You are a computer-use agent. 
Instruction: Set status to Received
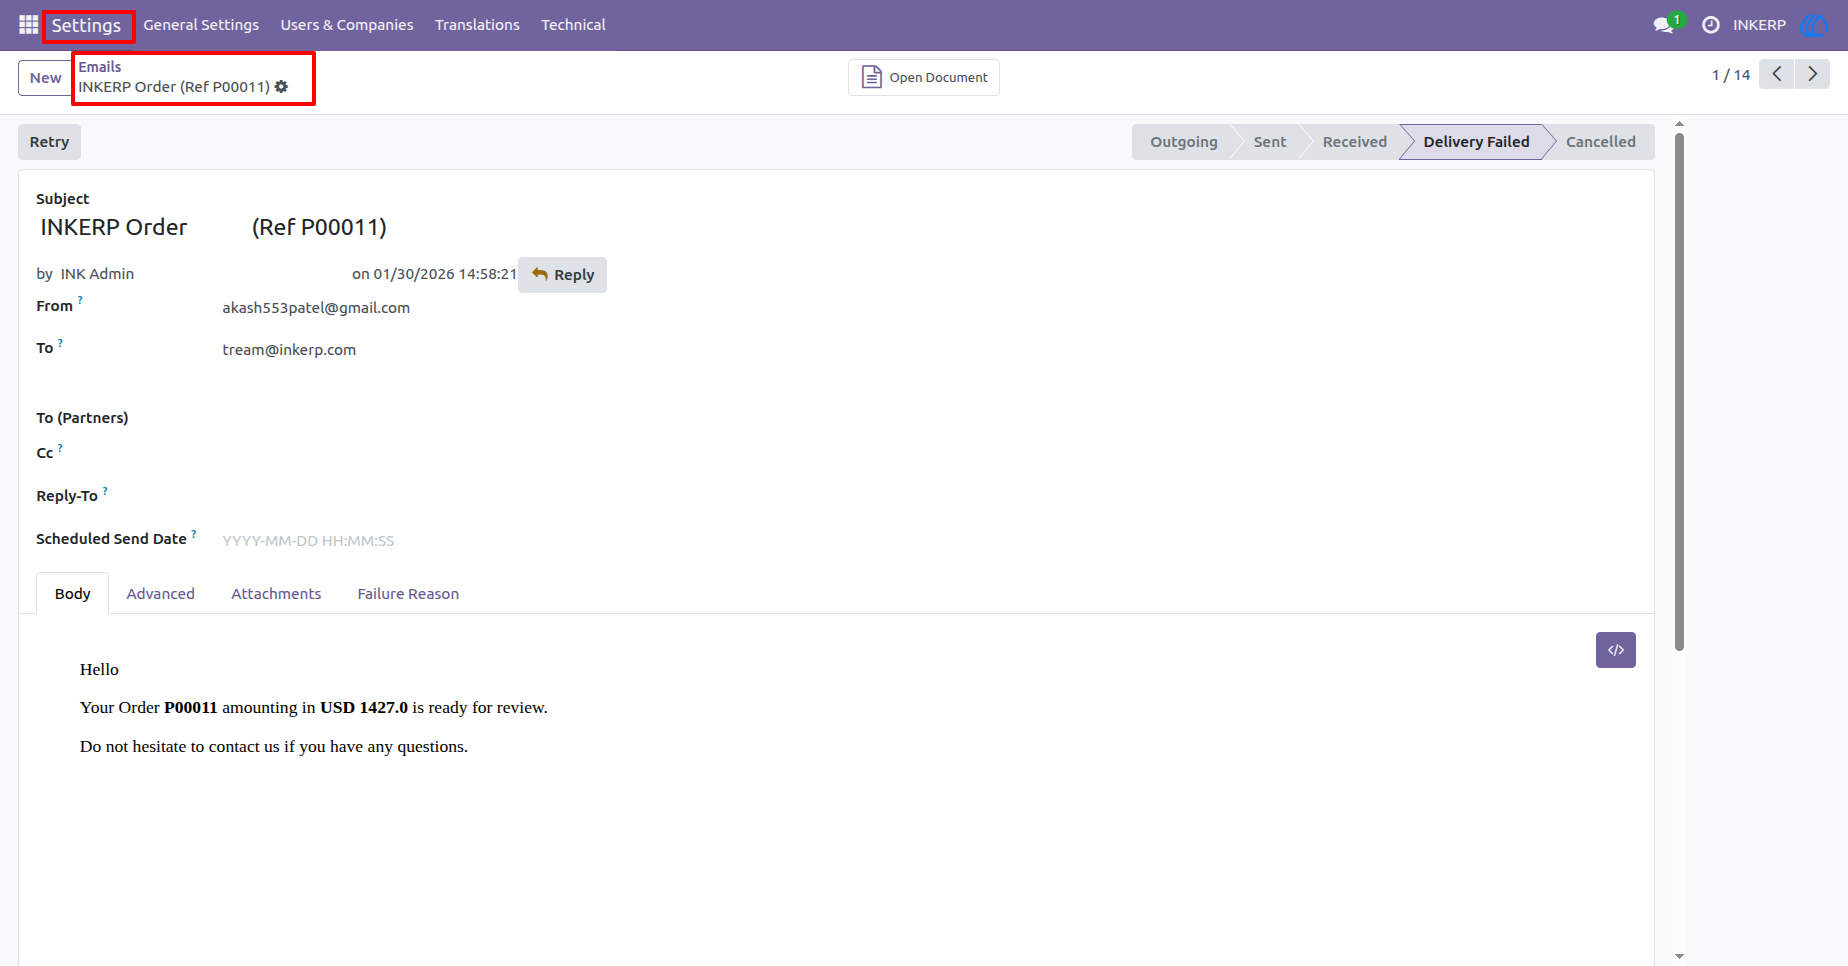1354,142
